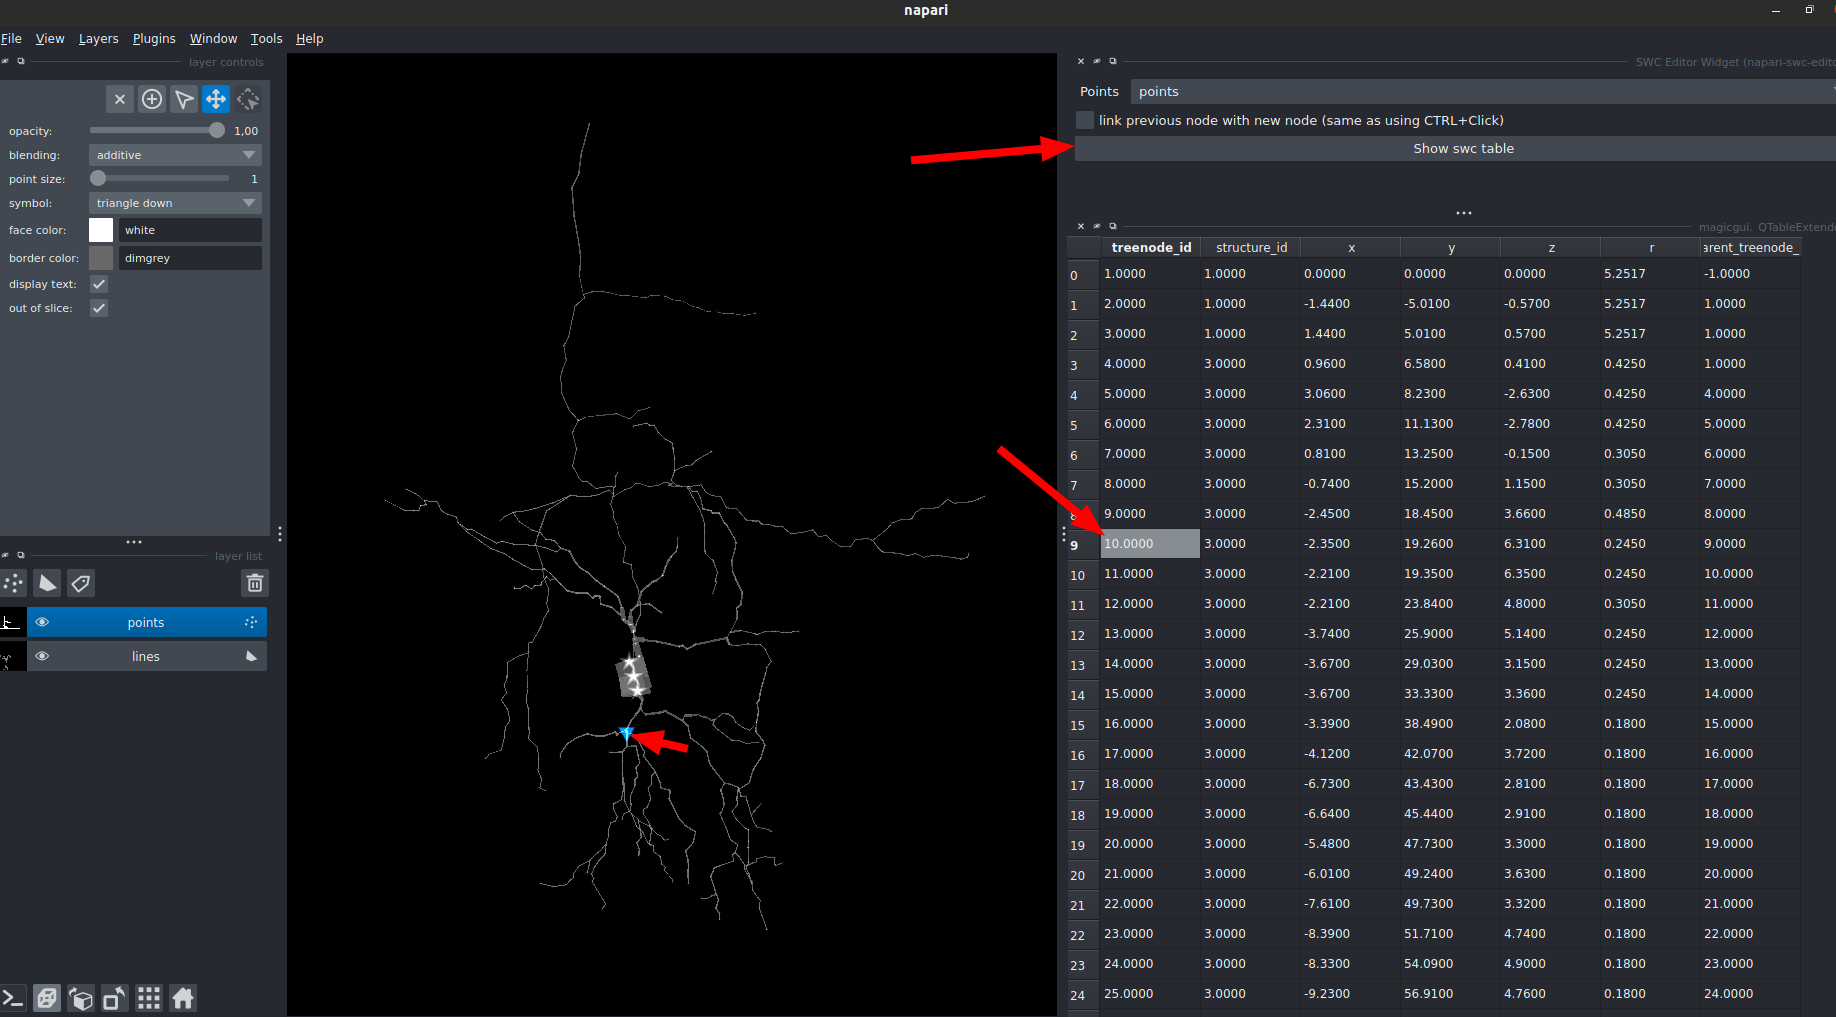Image resolution: width=1836 pixels, height=1017 pixels.
Task: Click the points layer type icon
Action: [251, 622]
